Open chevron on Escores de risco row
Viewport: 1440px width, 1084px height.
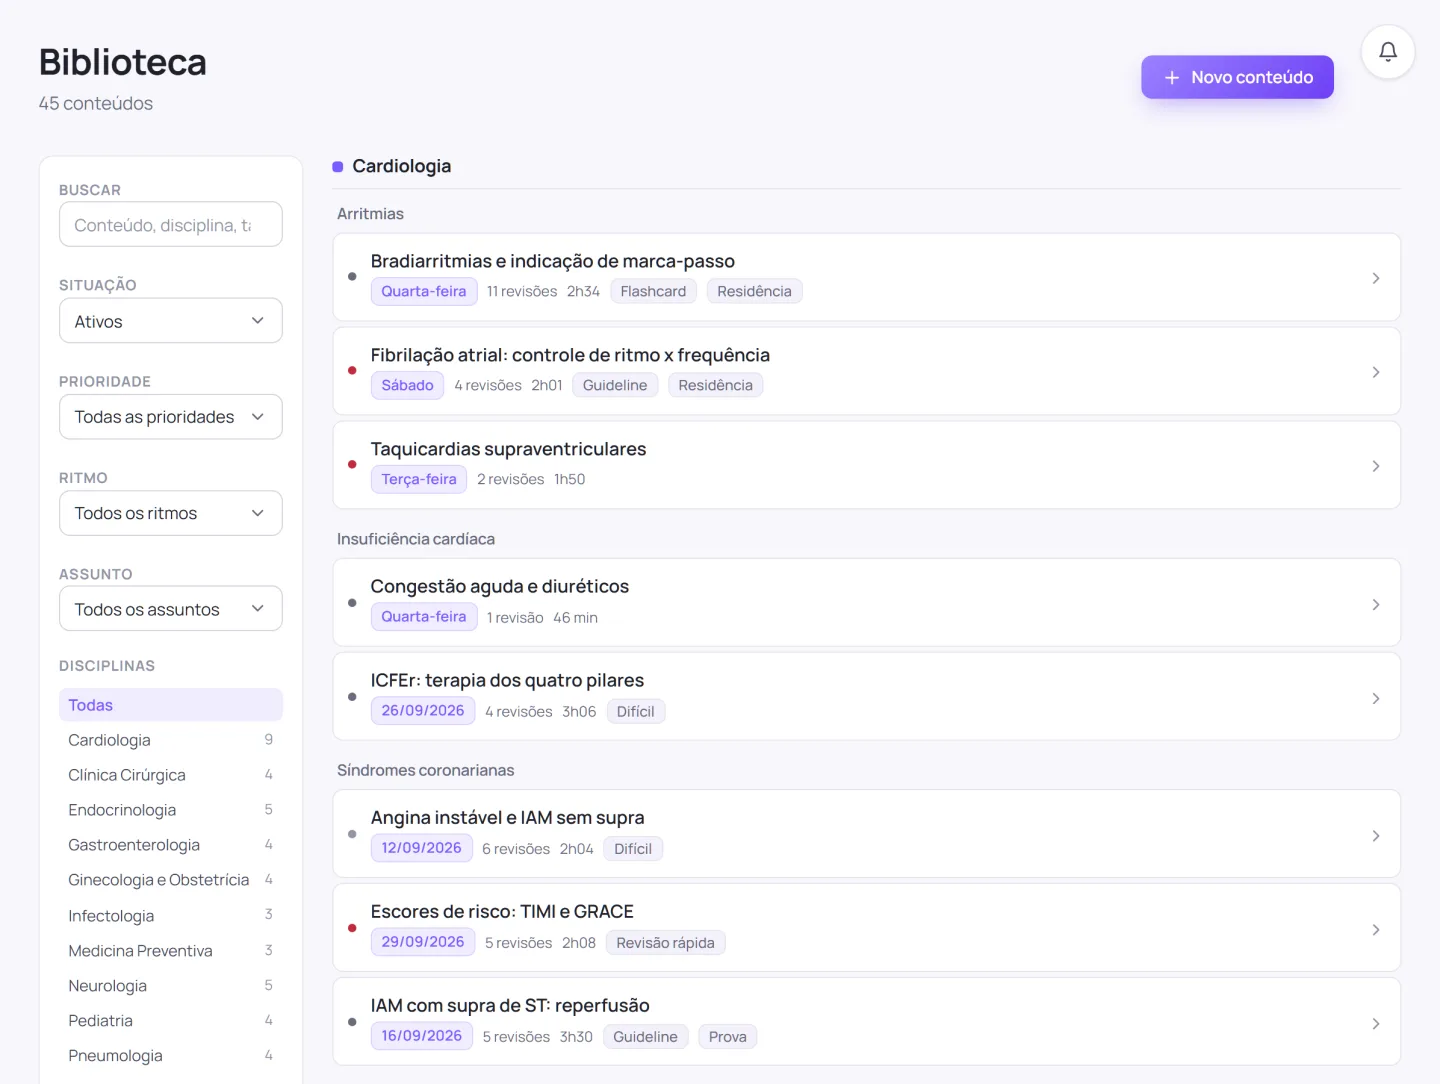coord(1376,929)
